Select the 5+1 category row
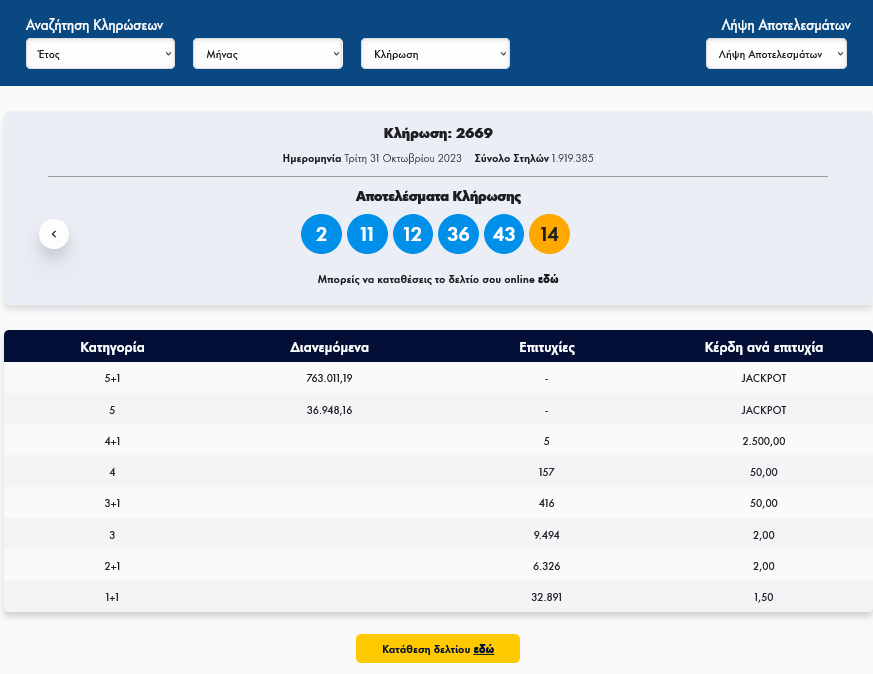 [113, 379]
